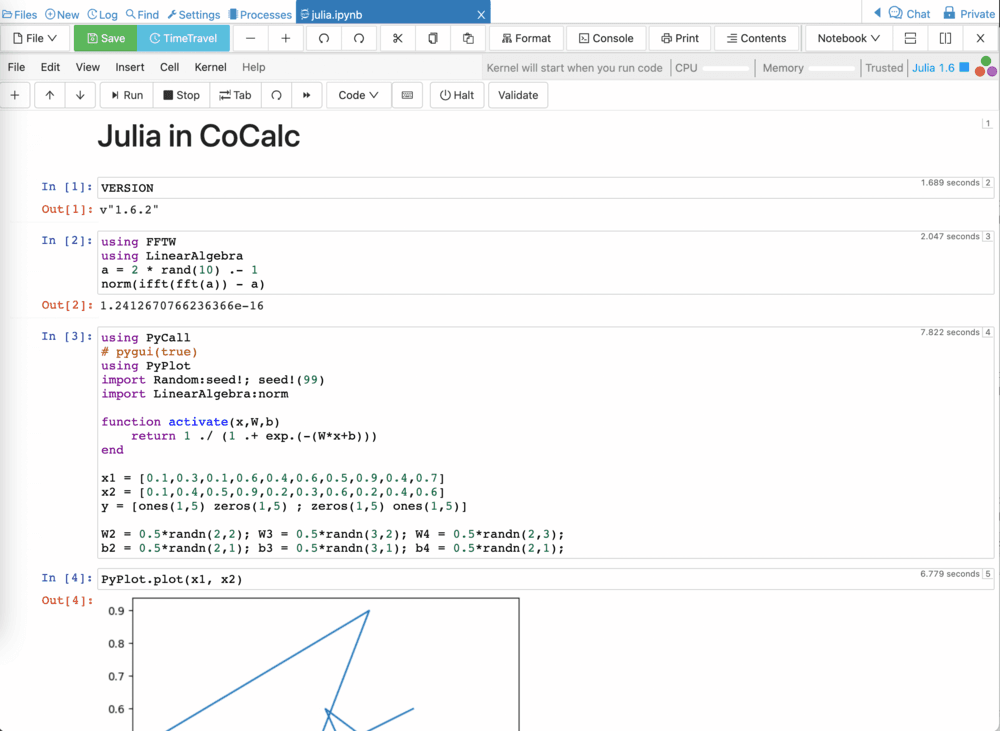Image resolution: width=1000 pixels, height=731 pixels.
Task: Open the keyboard command palette icon
Action: (x=407, y=95)
